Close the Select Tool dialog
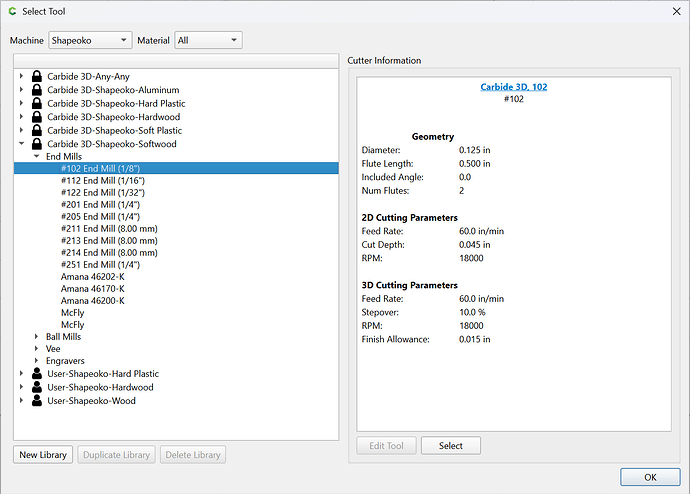The image size is (690, 494). coord(676,11)
